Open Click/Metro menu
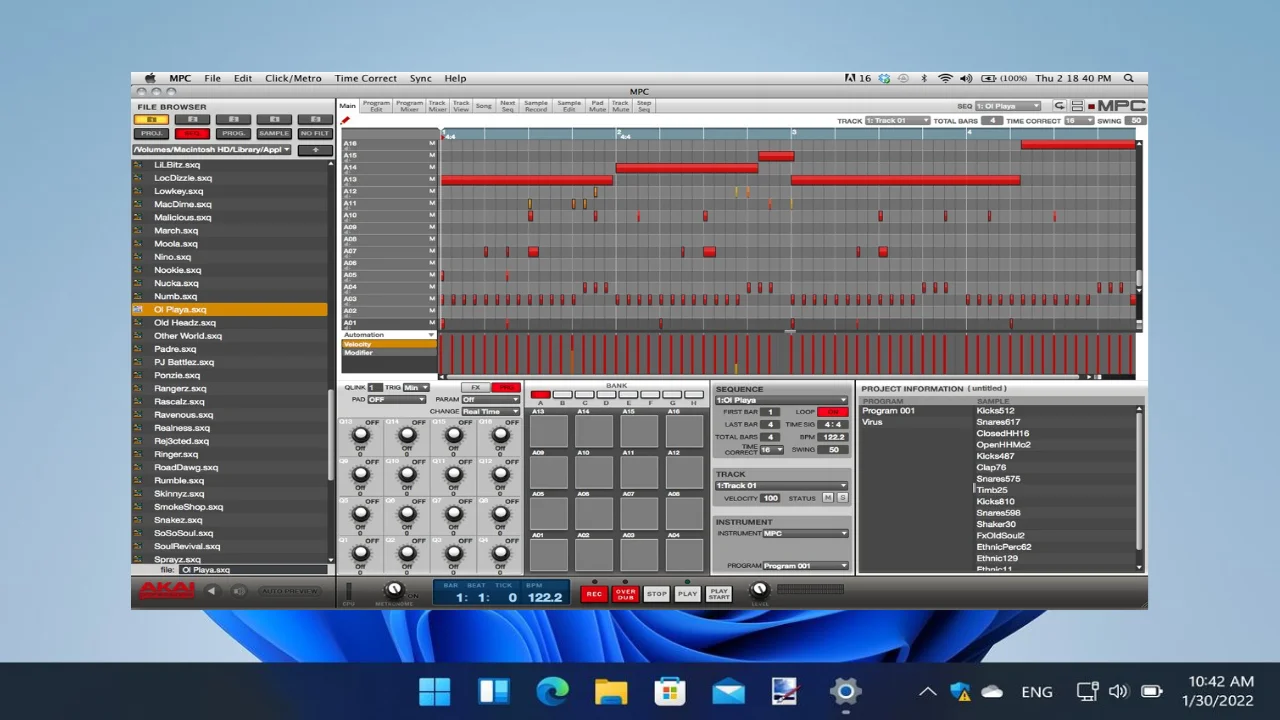Screen dimensions: 1280x720 click(x=293, y=78)
